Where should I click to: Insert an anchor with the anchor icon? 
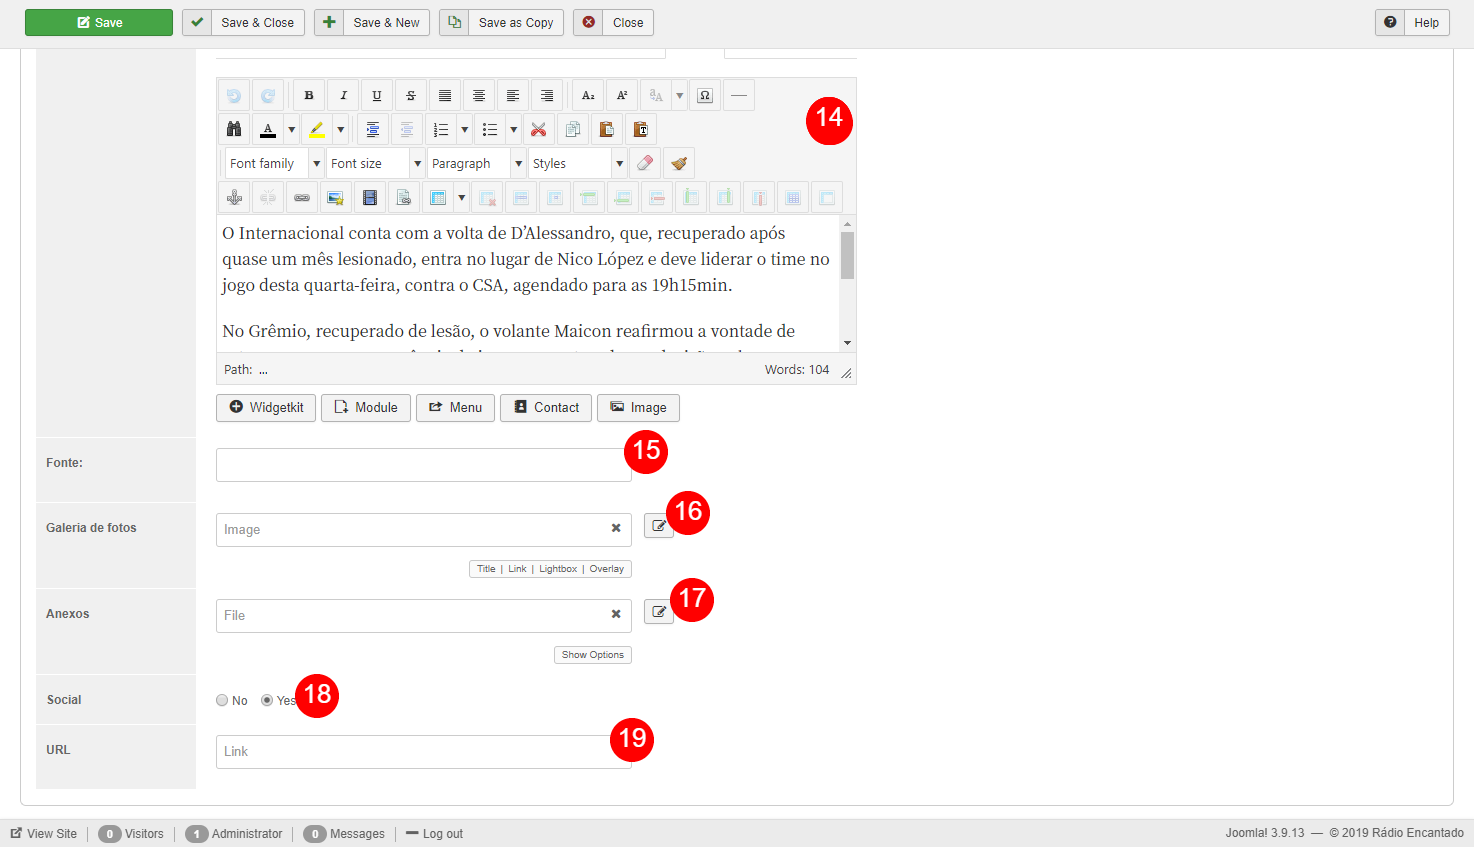(x=234, y=198)
